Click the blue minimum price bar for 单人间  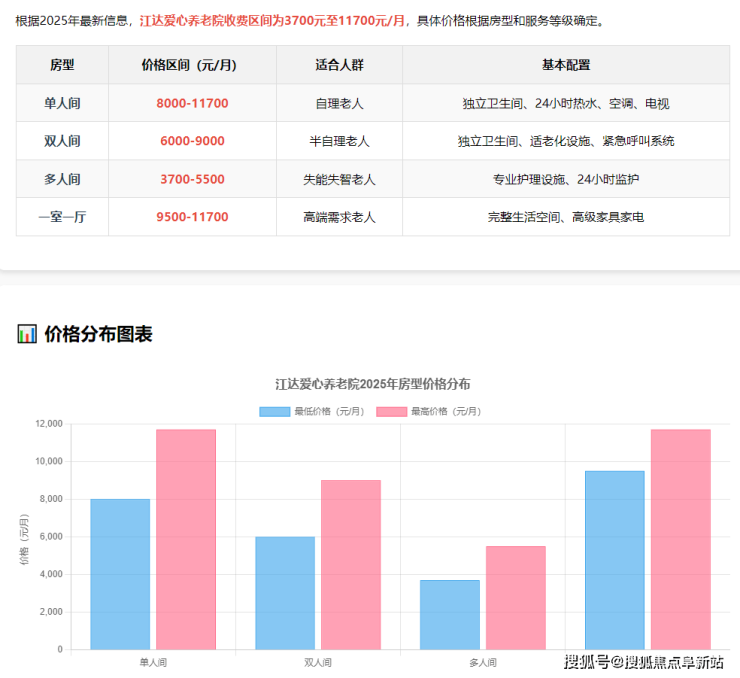tap(120, 574)
